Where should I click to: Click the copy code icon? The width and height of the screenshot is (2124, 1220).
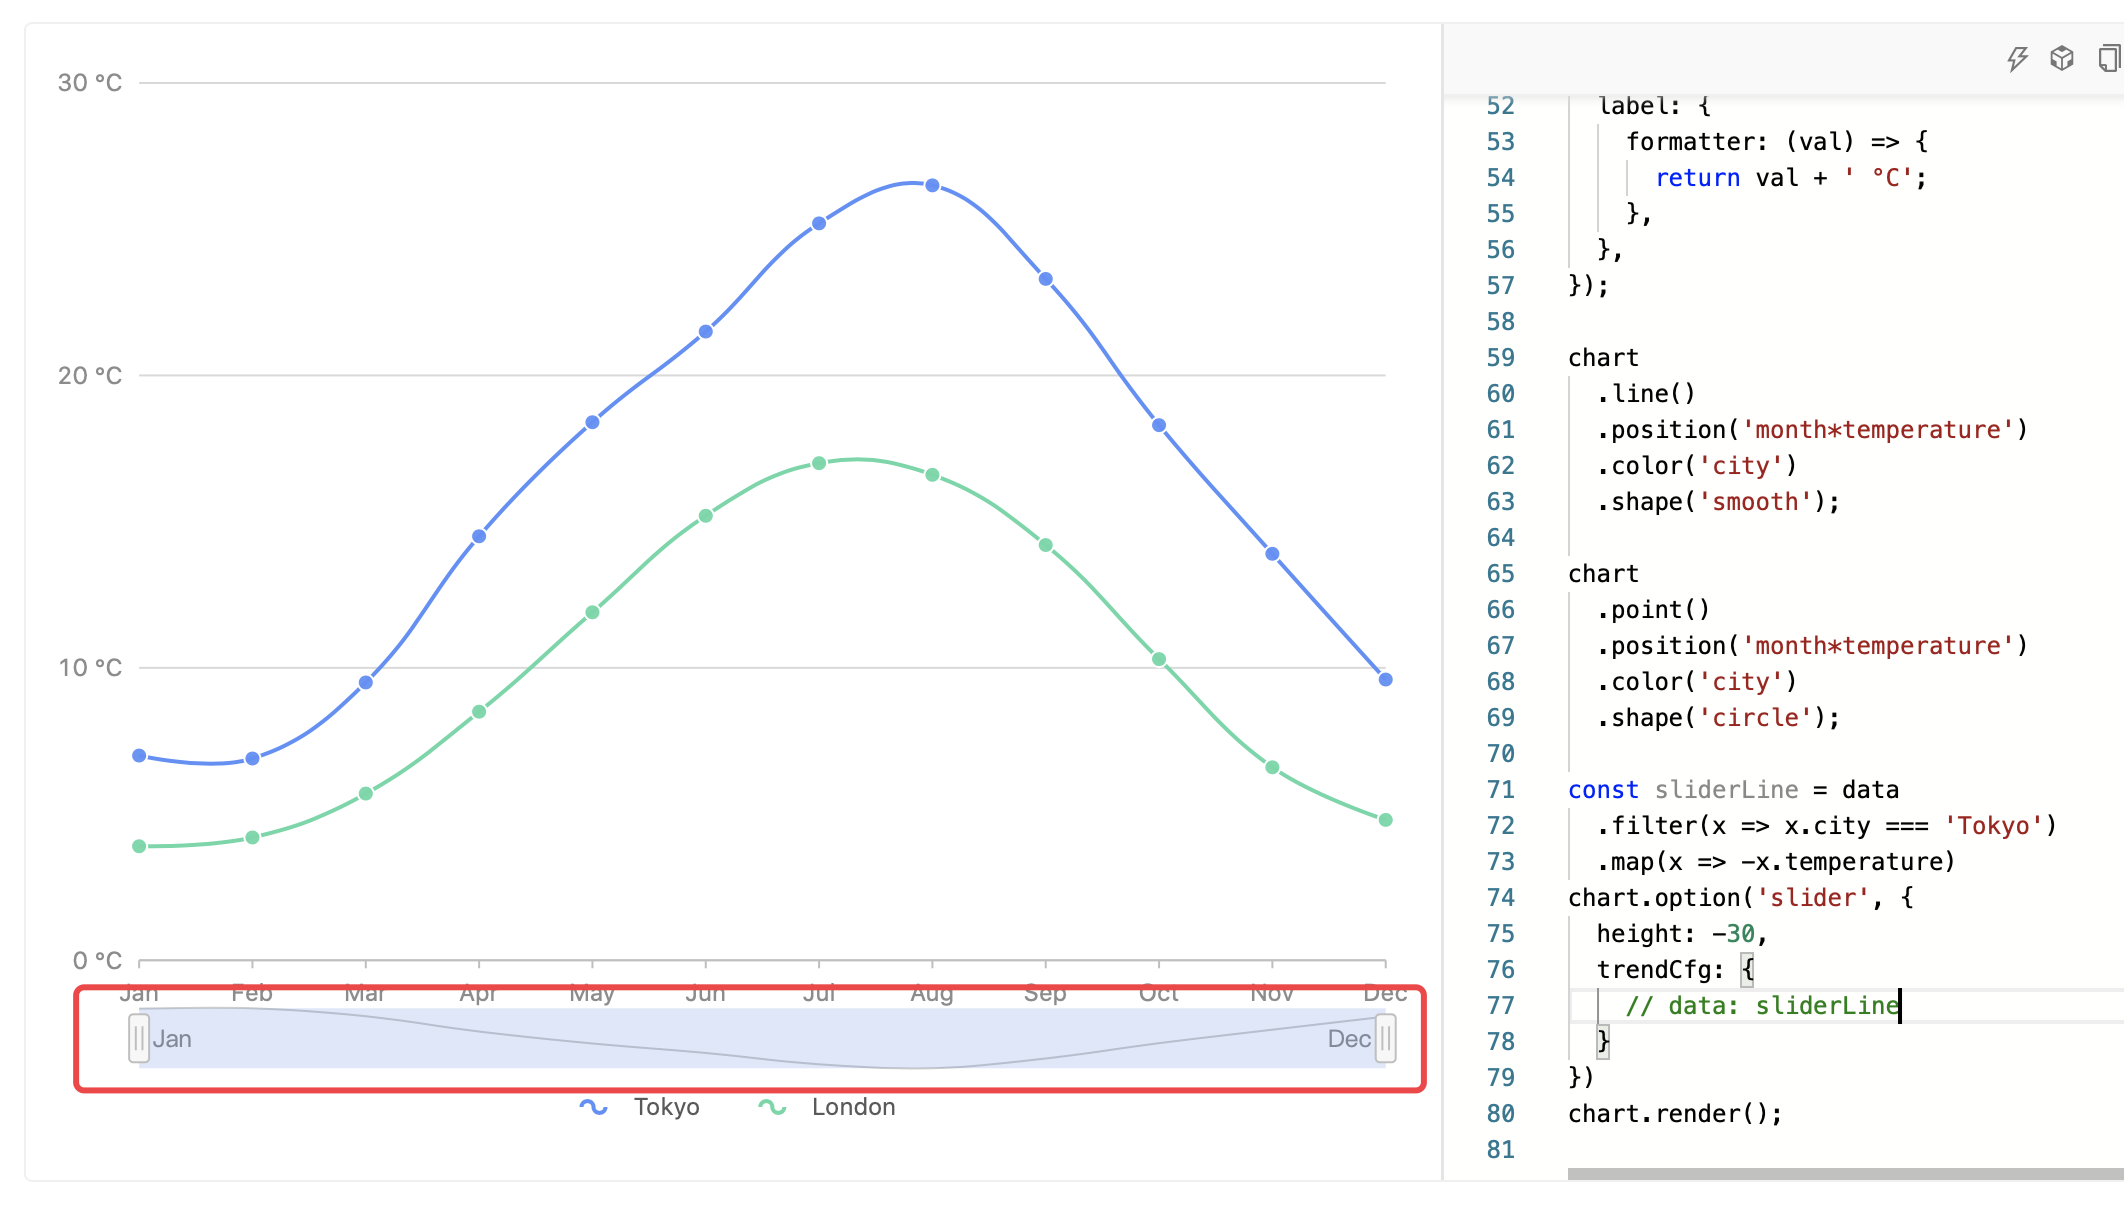(2108, 59)
